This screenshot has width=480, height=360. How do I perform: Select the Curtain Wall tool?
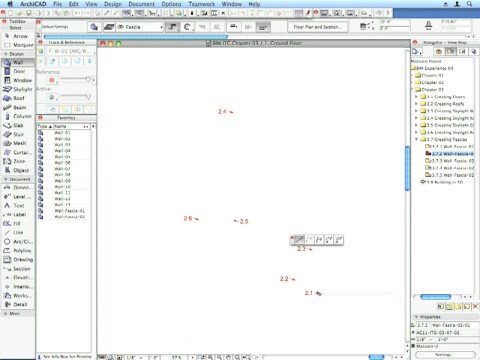point(17,152)
